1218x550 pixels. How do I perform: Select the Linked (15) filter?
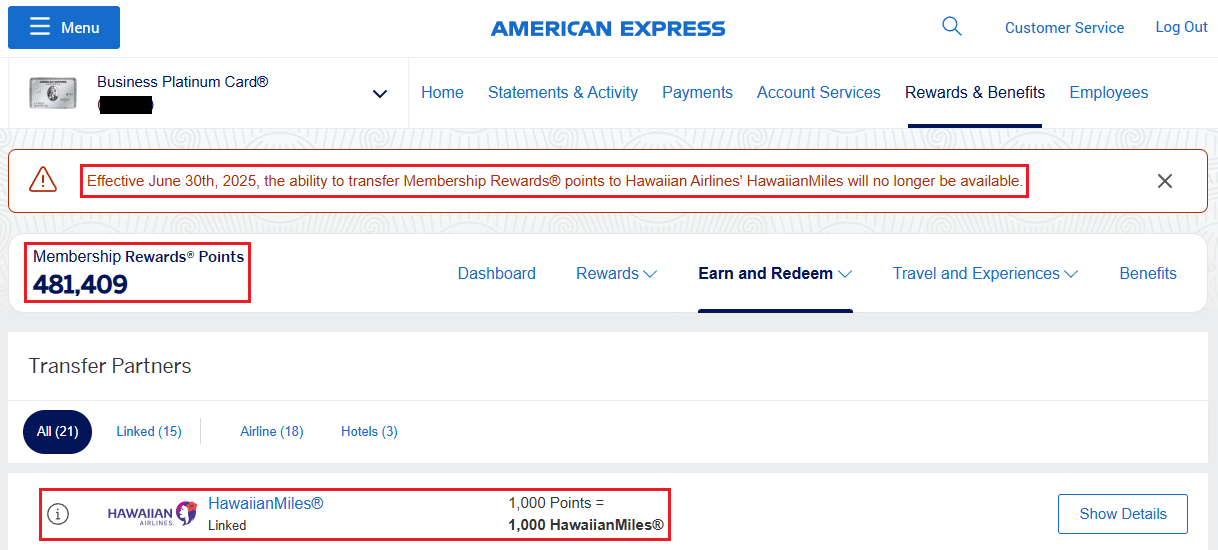pos(149,432)
